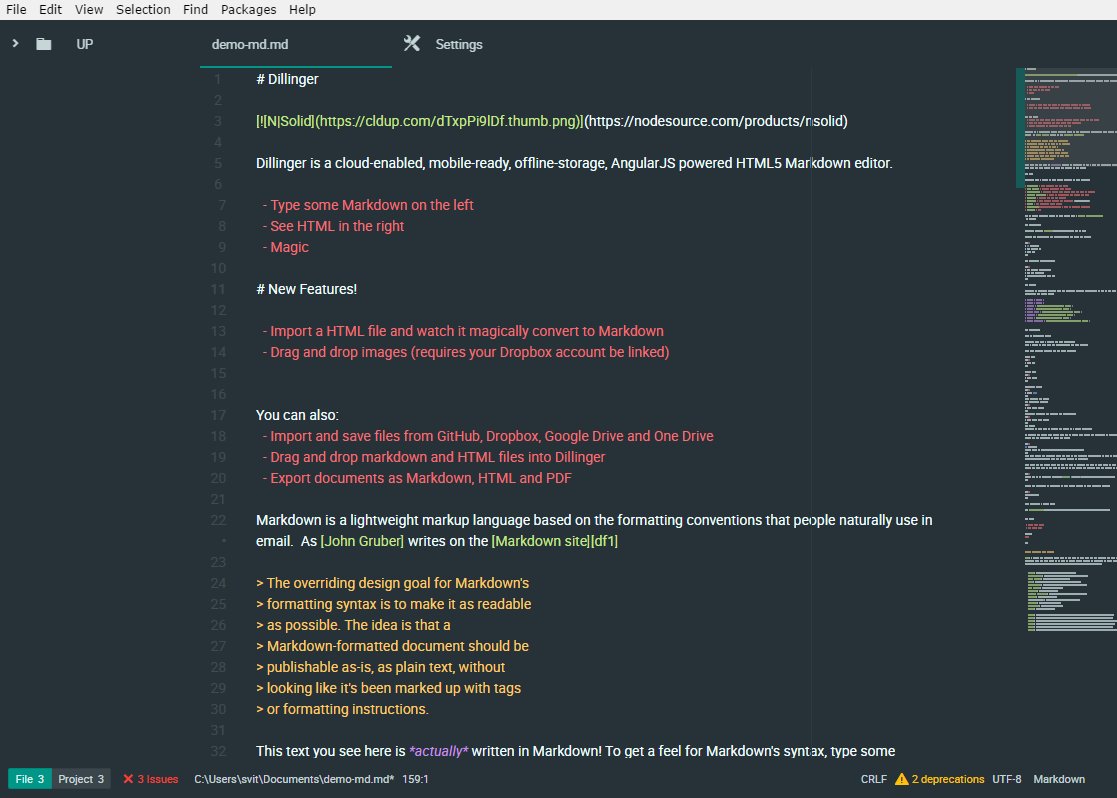Click the 'Dillinger is a cloud-enabled' sentence
1117x798 pixels.
574,163
